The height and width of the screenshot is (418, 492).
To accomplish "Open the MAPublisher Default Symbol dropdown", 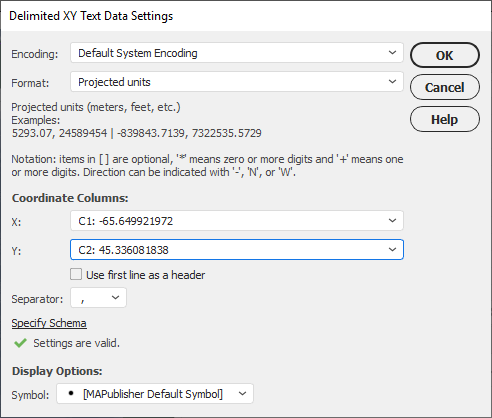I will pos(155,394).
